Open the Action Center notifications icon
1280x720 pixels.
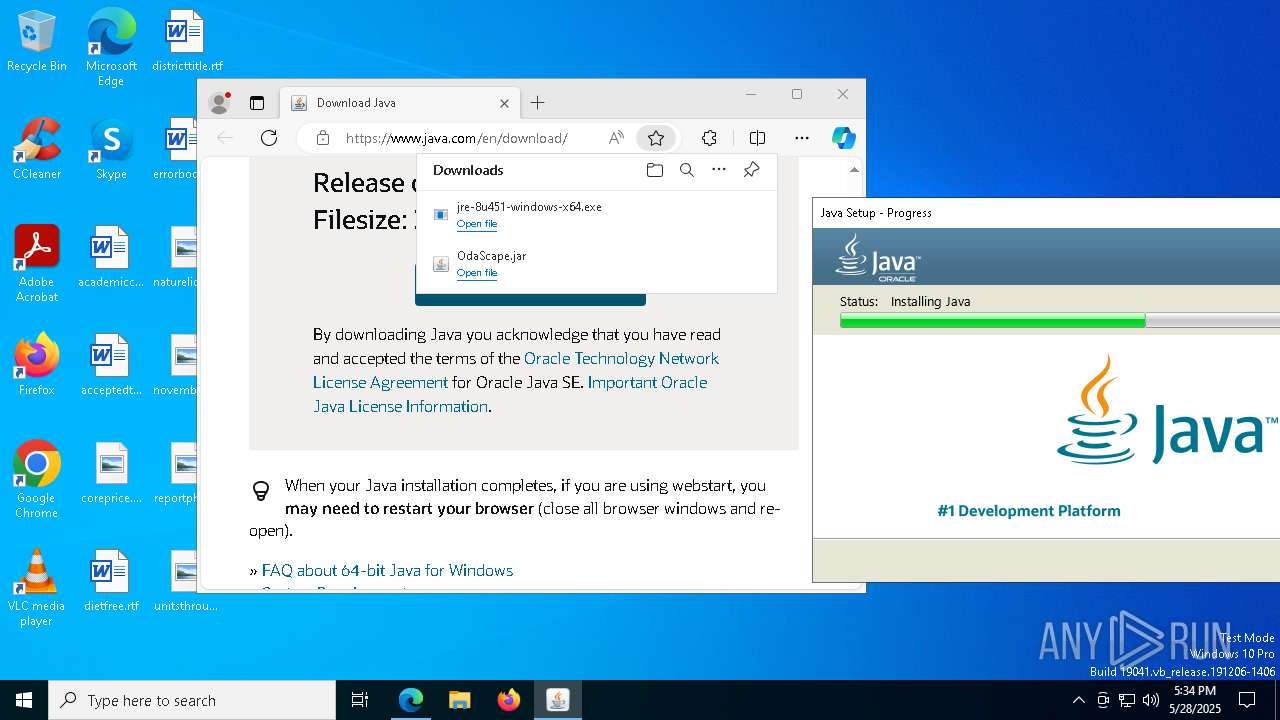pyautogui.click(x=1247, y=700)
